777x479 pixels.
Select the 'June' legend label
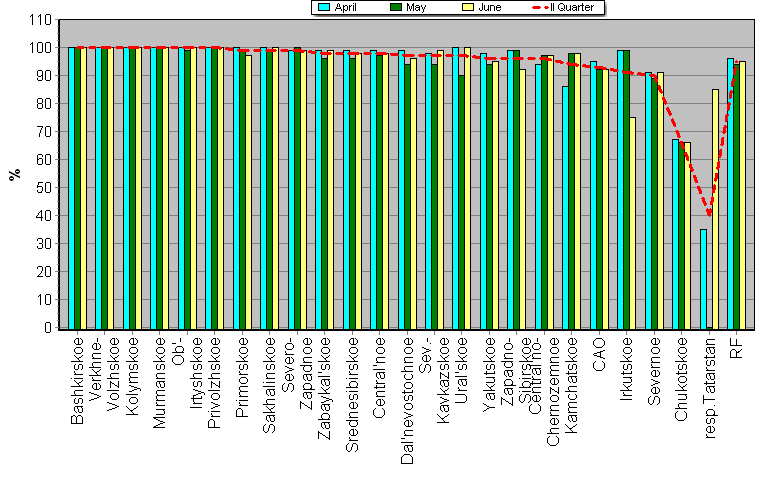click(x=490, y=7)
